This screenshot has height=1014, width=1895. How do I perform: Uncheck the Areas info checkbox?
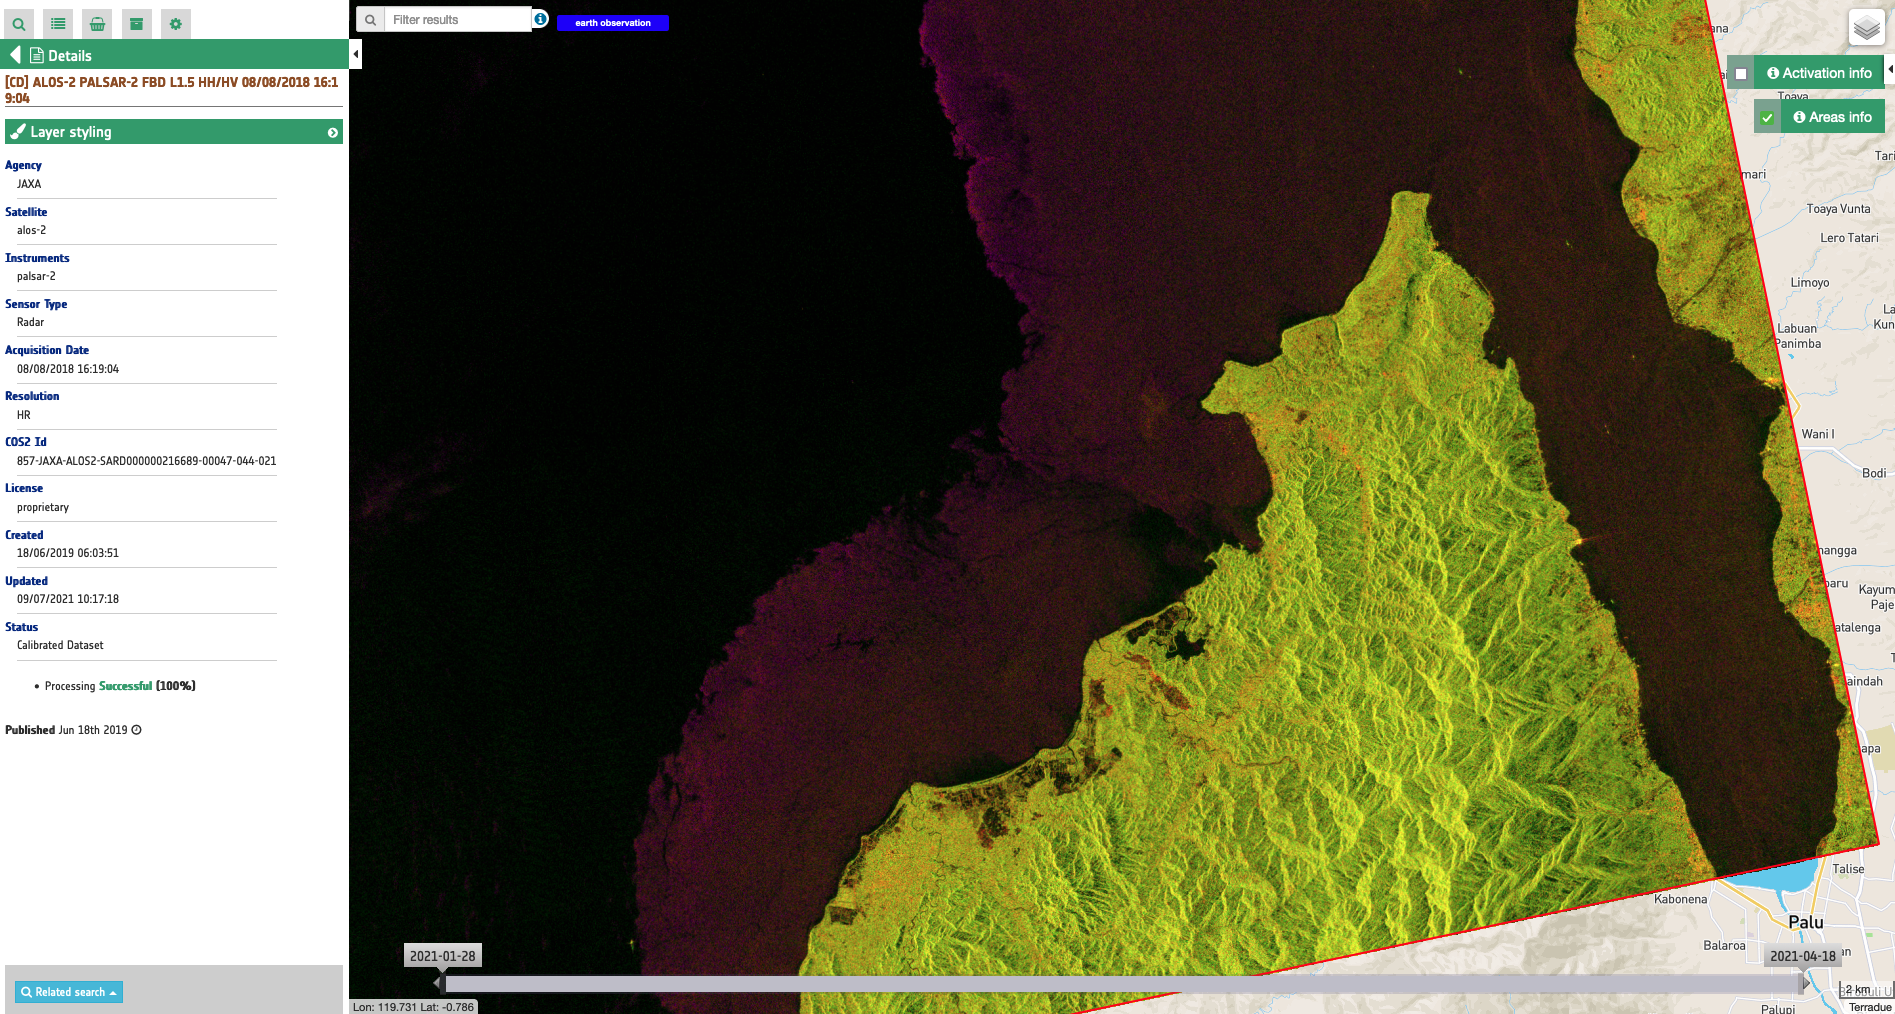click(1767, 118)
